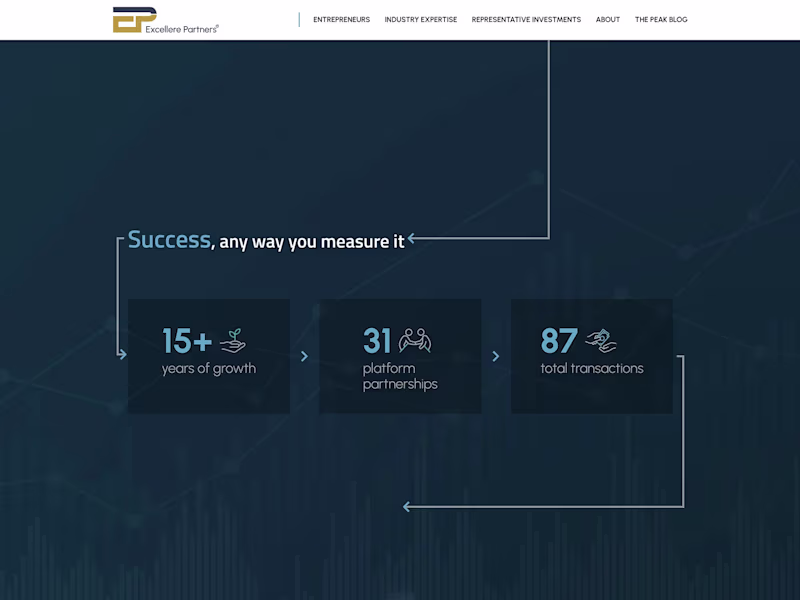Click the REPRESENTATIVE INVESTMENTS link
The image size is (800, 600).
(x=526, y=19)
